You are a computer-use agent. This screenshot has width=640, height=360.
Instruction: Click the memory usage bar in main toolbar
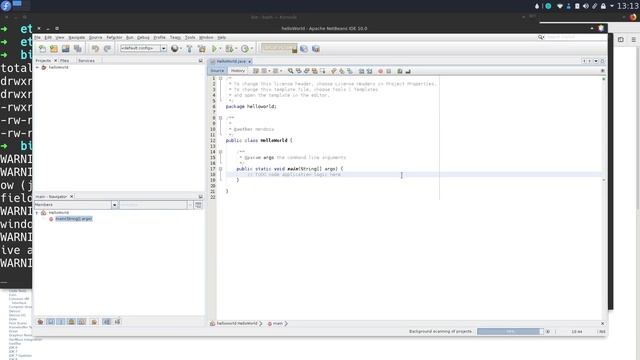[279, 49]
